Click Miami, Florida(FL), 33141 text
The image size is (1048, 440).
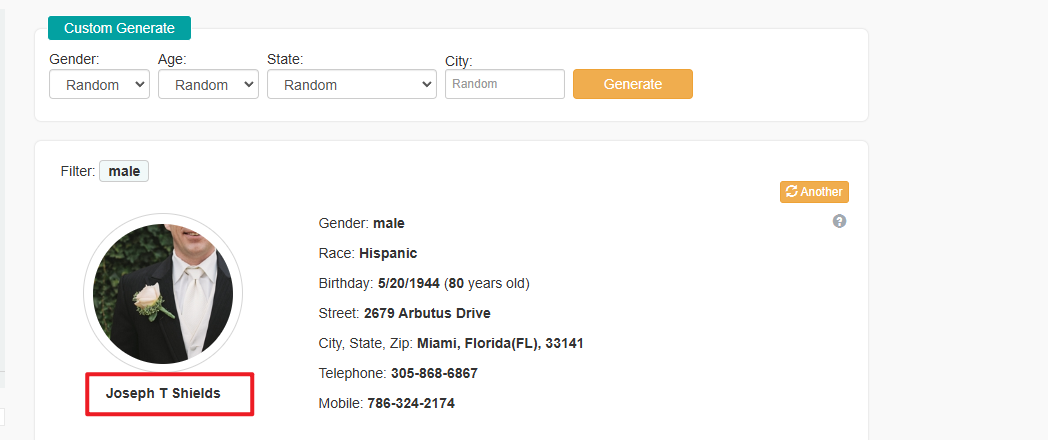click(500, 344)
